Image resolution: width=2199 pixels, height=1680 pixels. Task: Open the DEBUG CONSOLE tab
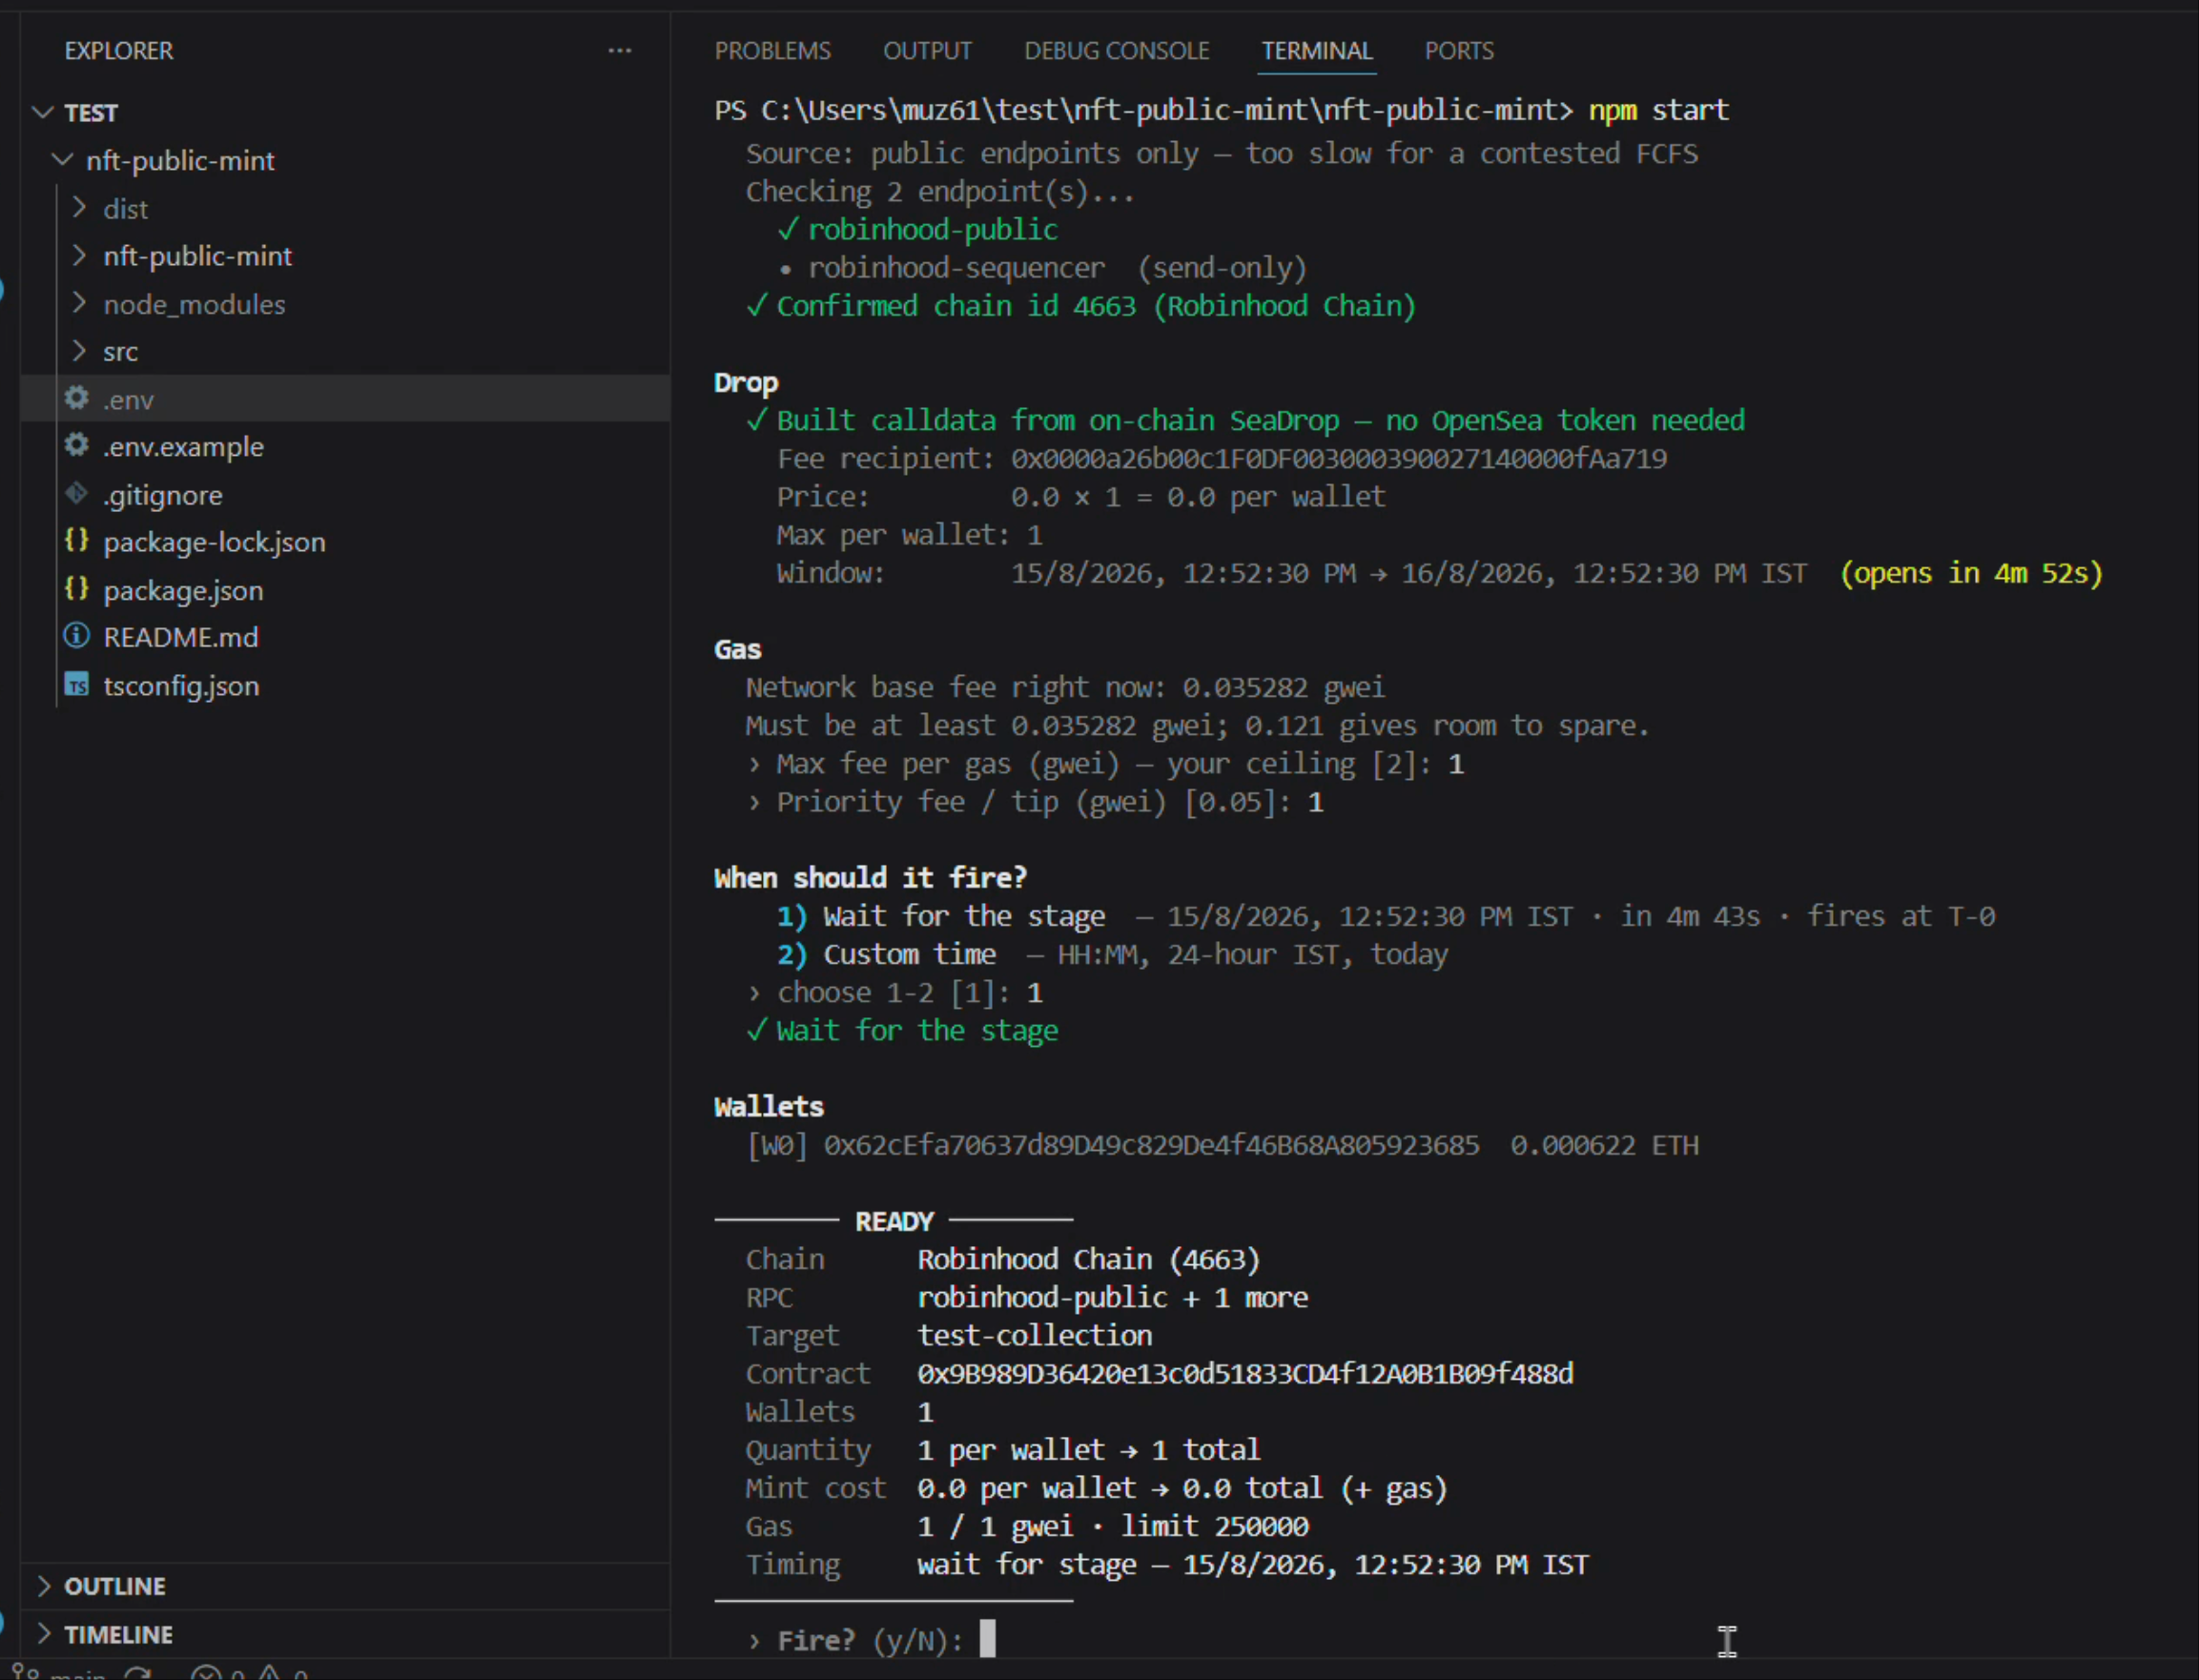click(1116, 51)
